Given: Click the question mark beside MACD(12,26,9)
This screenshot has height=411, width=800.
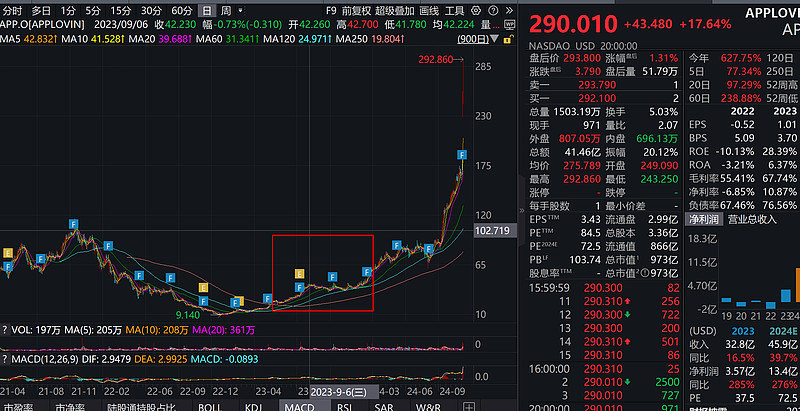Looking at the screenshot, I should (x=5, y=359).
